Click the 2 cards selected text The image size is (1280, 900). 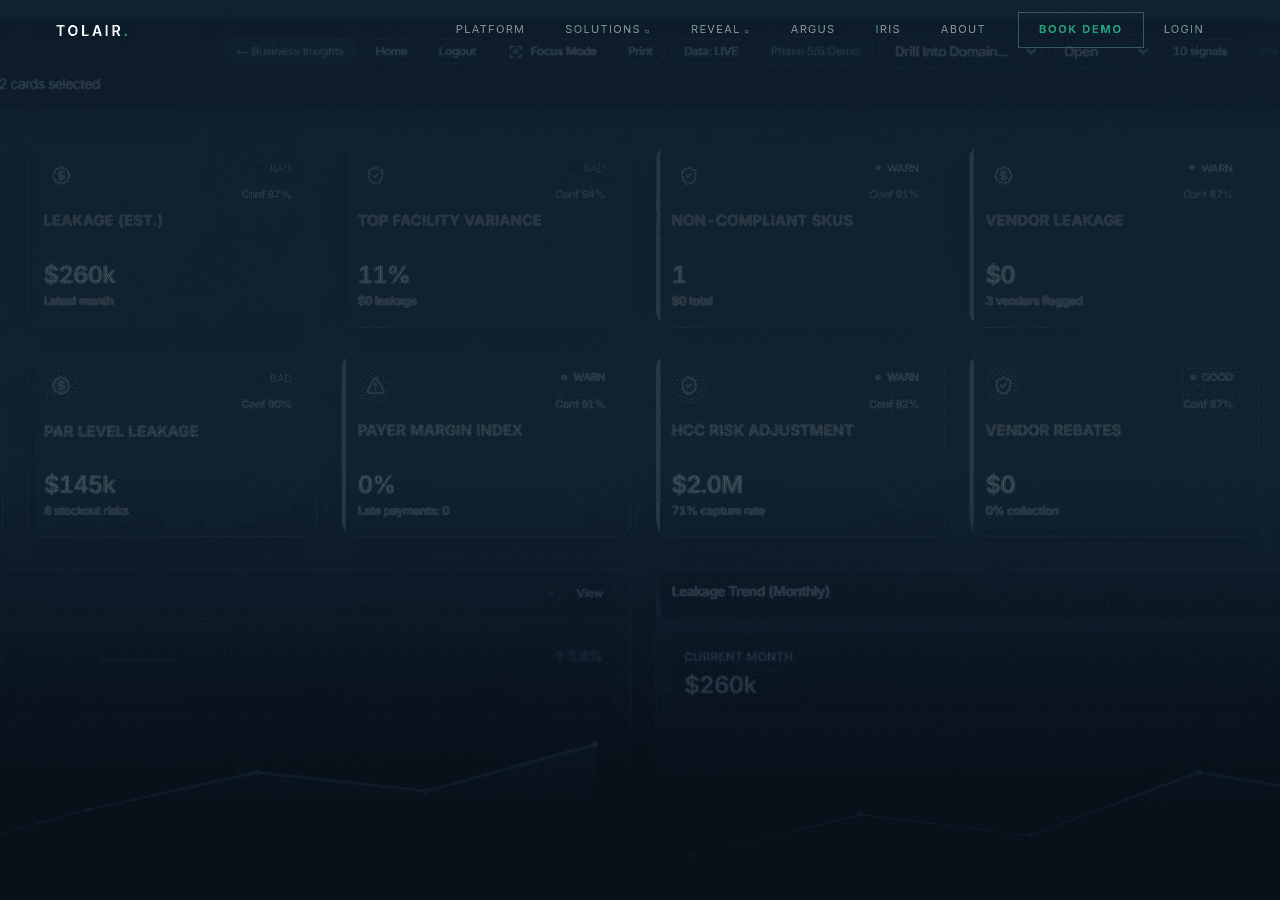[x=50, y=84]
